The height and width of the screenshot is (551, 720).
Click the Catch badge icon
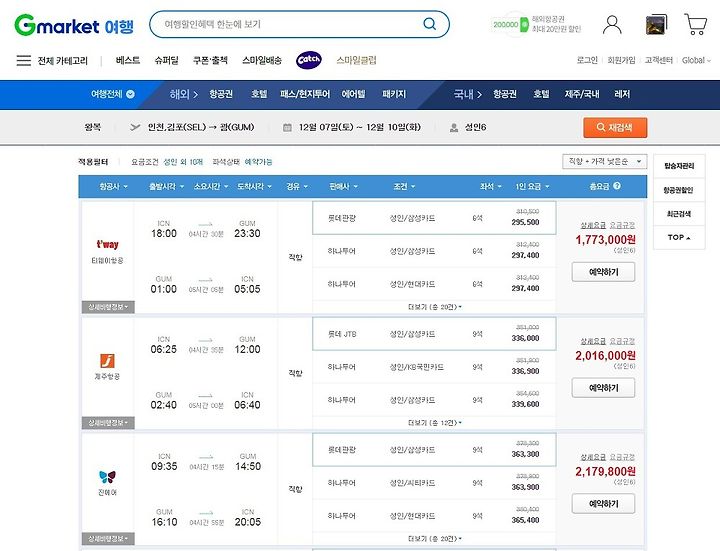309,60
